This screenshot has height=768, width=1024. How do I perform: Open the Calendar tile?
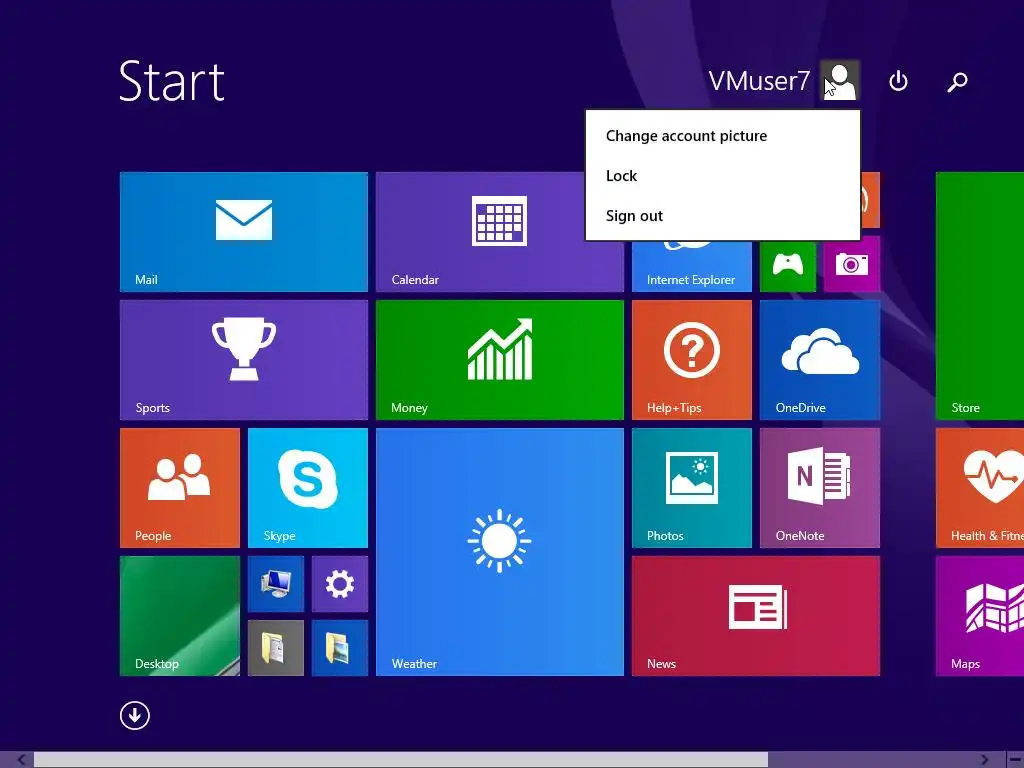481,232
